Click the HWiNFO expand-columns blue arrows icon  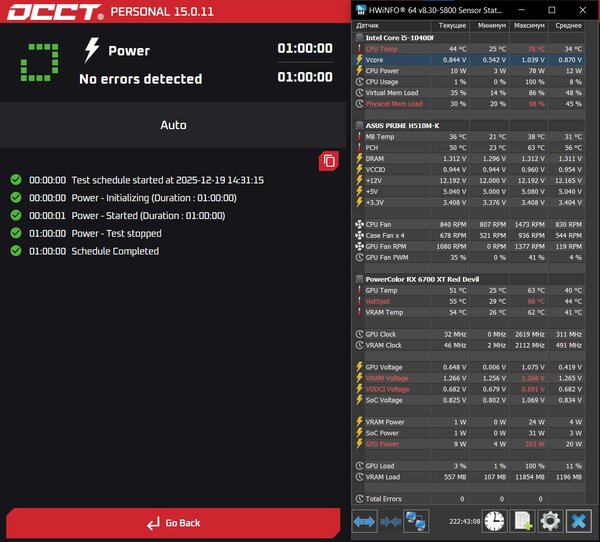point(364,521)
